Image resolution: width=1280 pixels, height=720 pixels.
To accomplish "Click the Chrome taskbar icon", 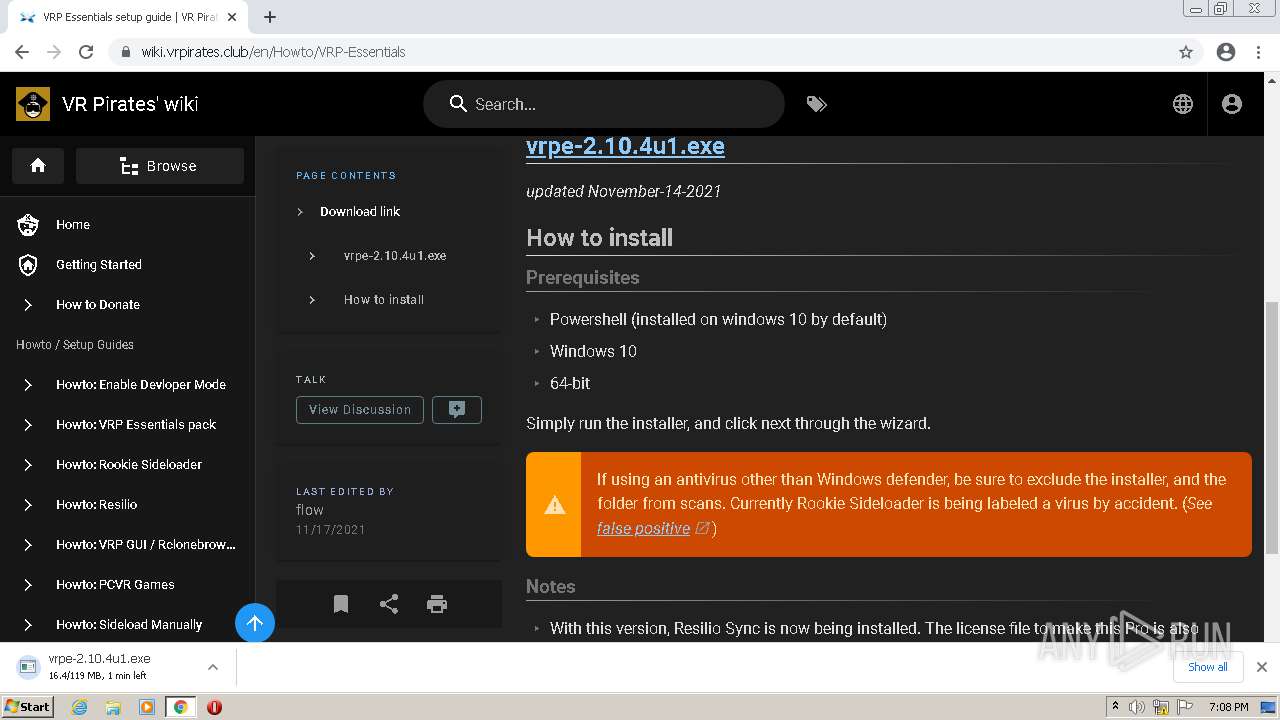I will pyautogui.click(x=180, y=707).
